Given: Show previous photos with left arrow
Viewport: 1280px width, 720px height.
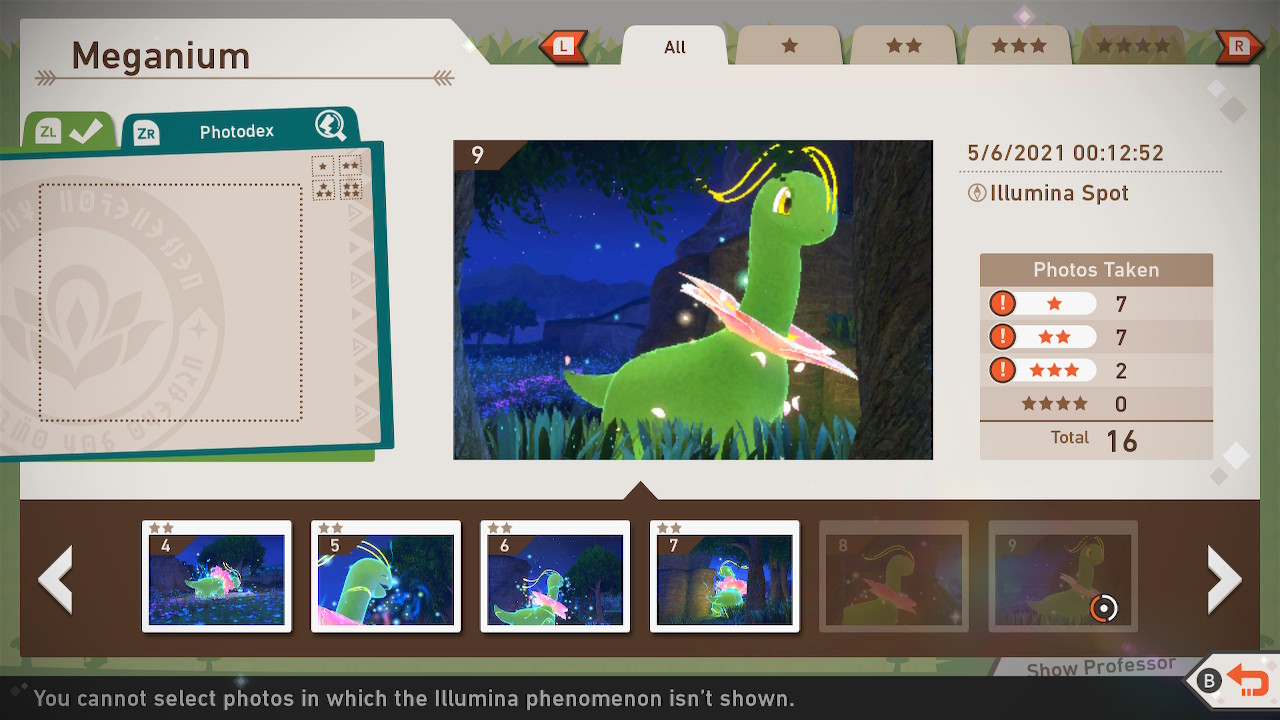Looking at the screenshot, I should click(x=56, y=579).
